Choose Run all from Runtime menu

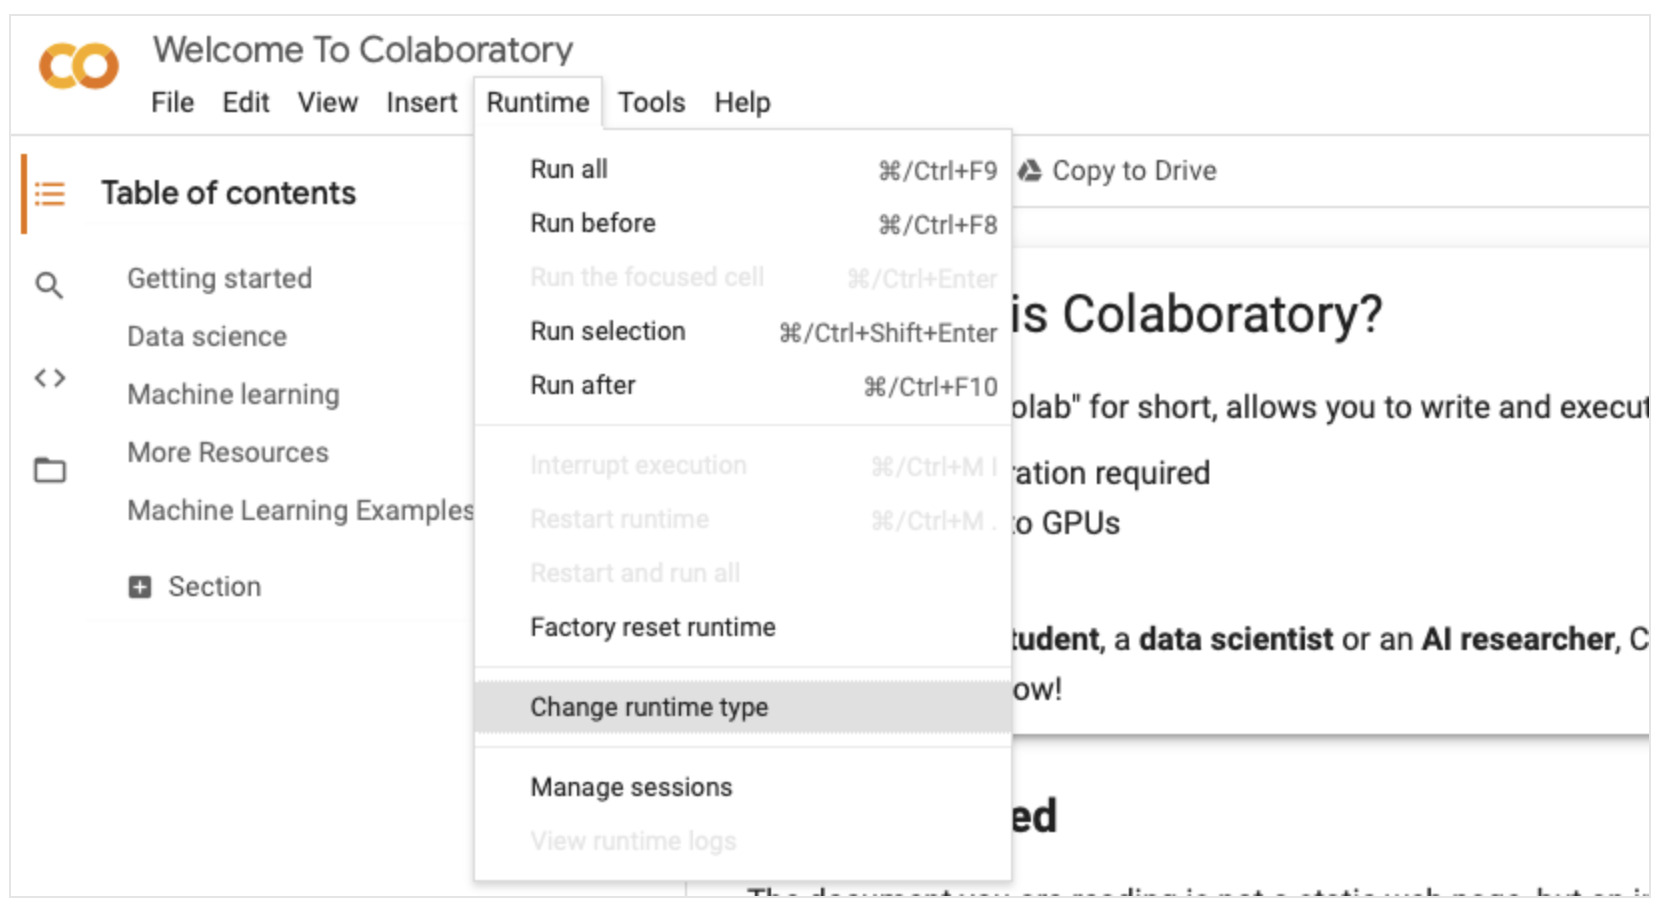pyautogui.click(x=743, y=170)
